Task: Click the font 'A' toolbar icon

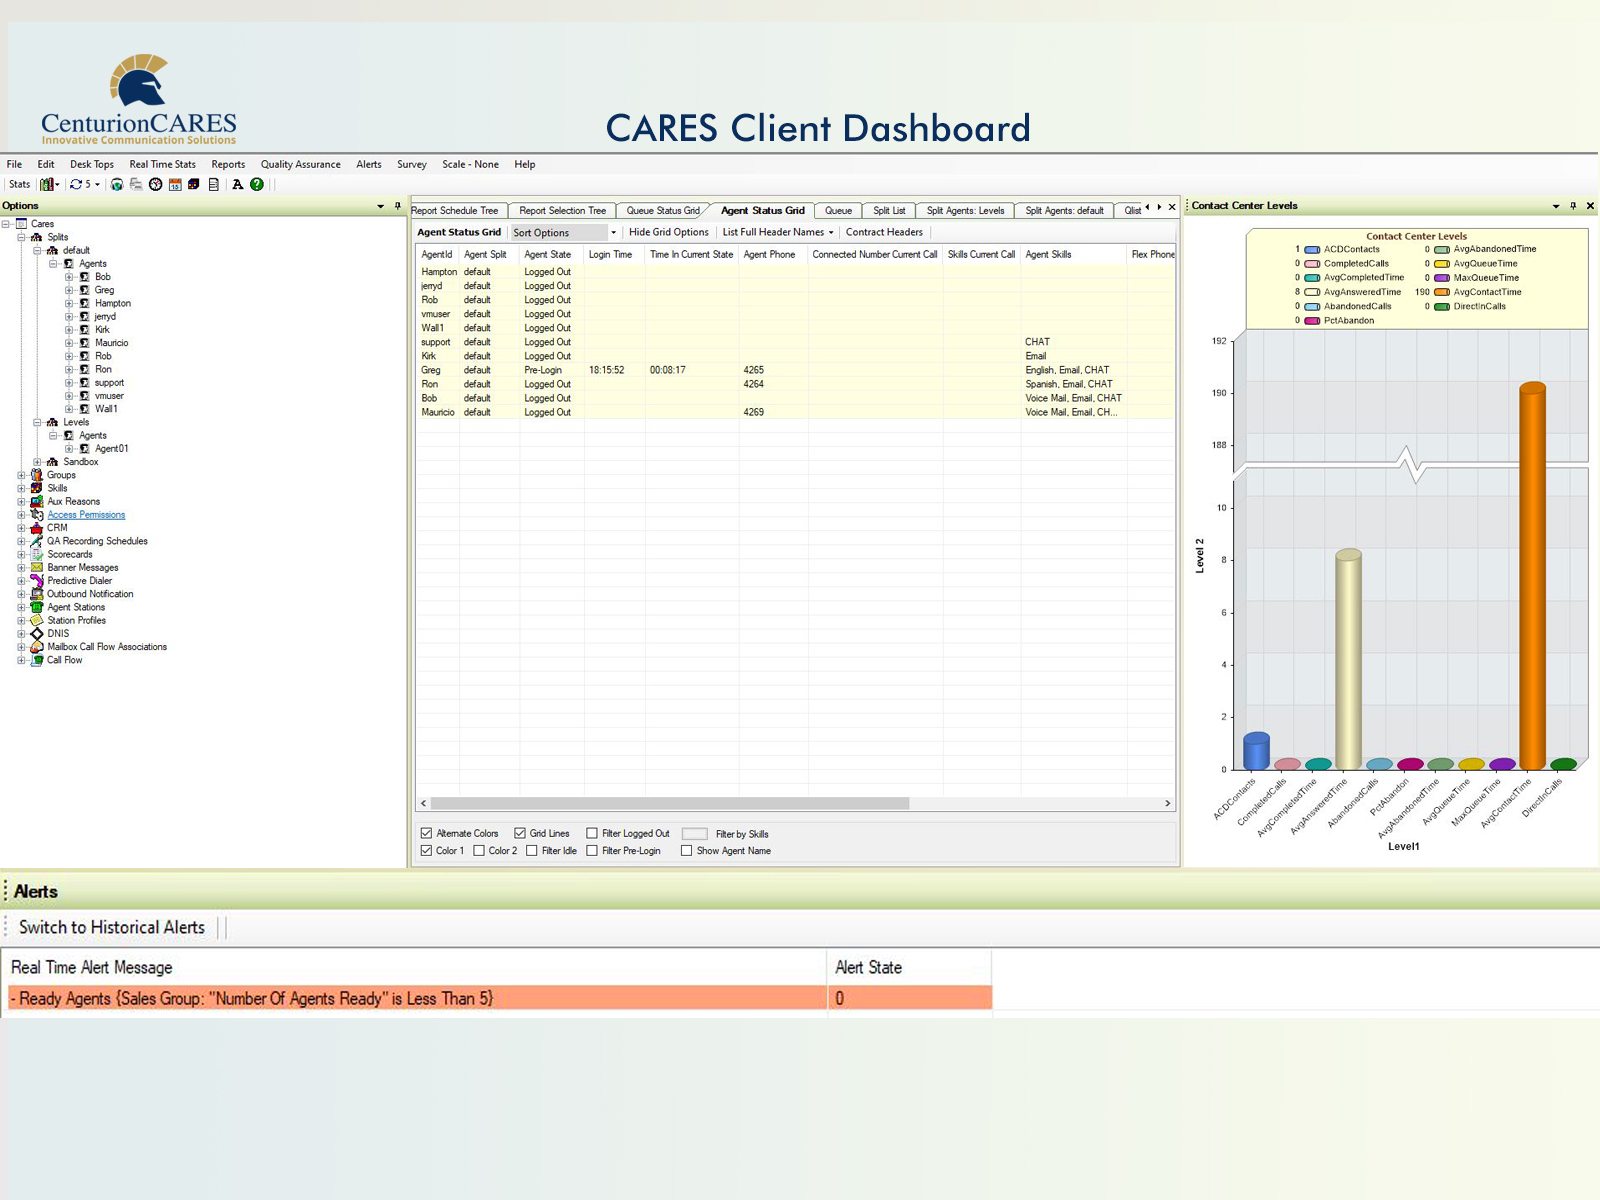Action: 237,184
